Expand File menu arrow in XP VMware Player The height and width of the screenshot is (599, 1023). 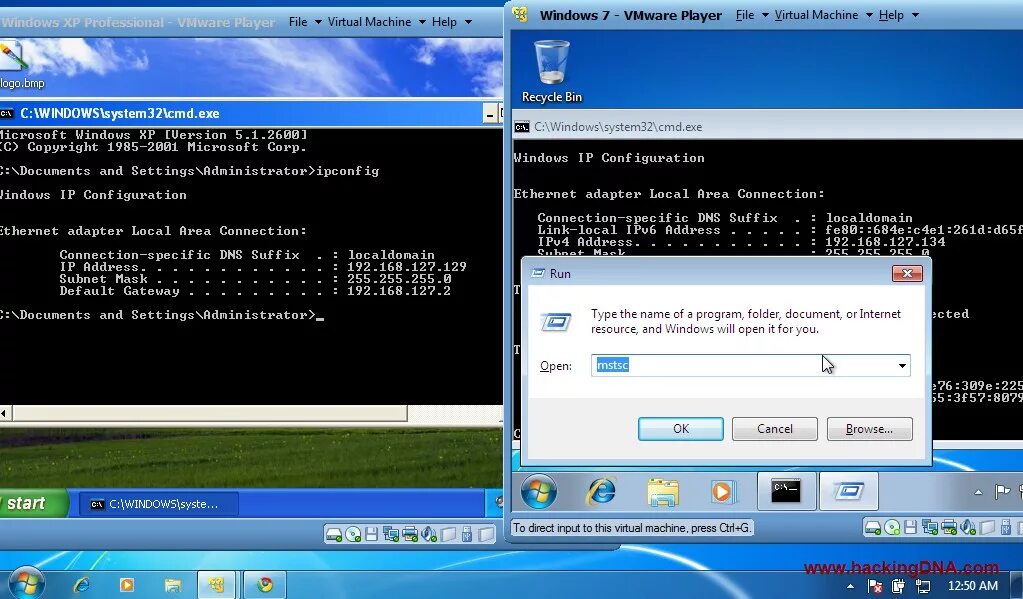[x=318, y=22]
